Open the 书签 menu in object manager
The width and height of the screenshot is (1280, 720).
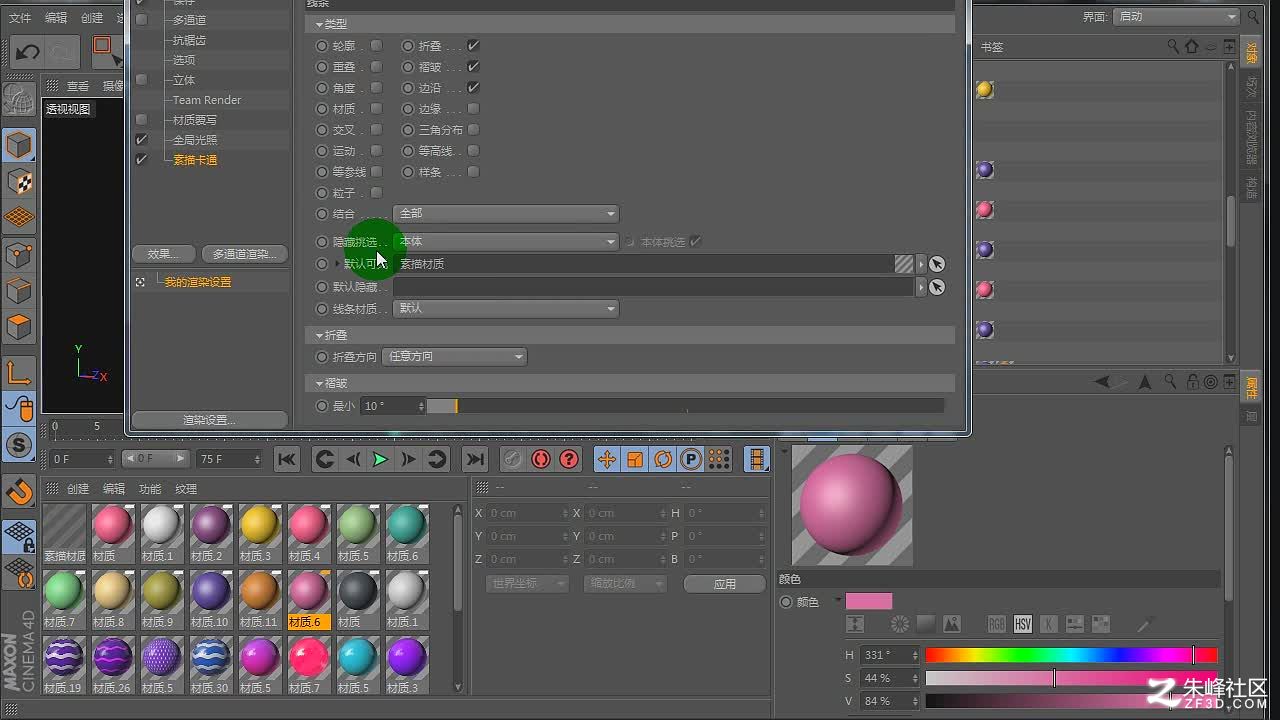(992, 47)
